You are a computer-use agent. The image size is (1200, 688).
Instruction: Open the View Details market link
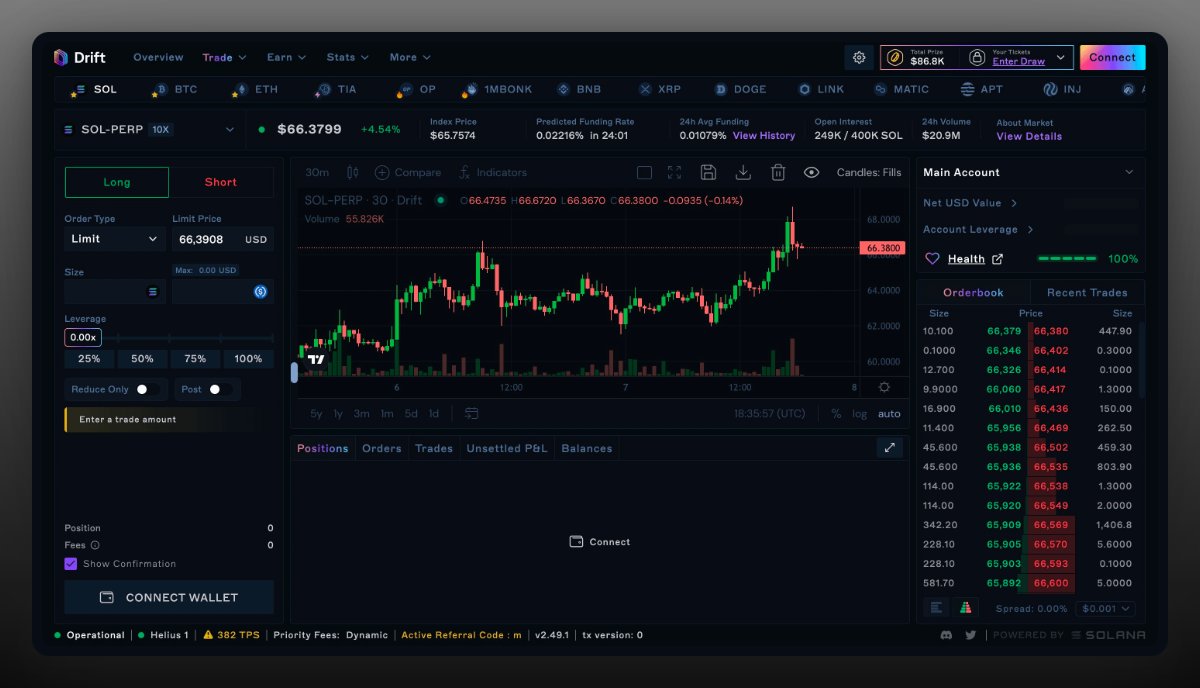1029,137
